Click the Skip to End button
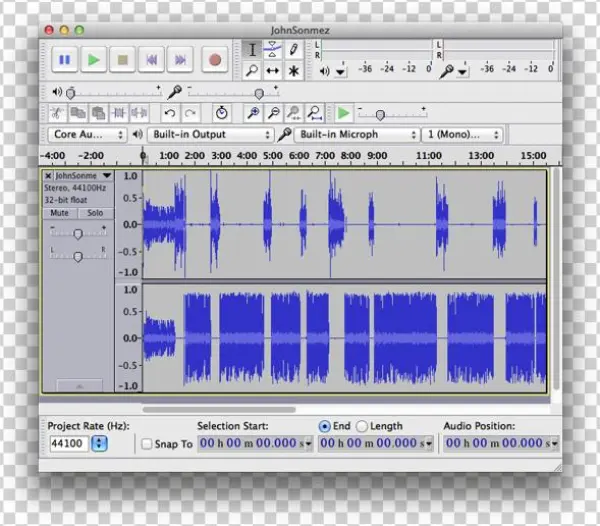The width and height of the screenshot is (600, 526). tap(181, 60)
